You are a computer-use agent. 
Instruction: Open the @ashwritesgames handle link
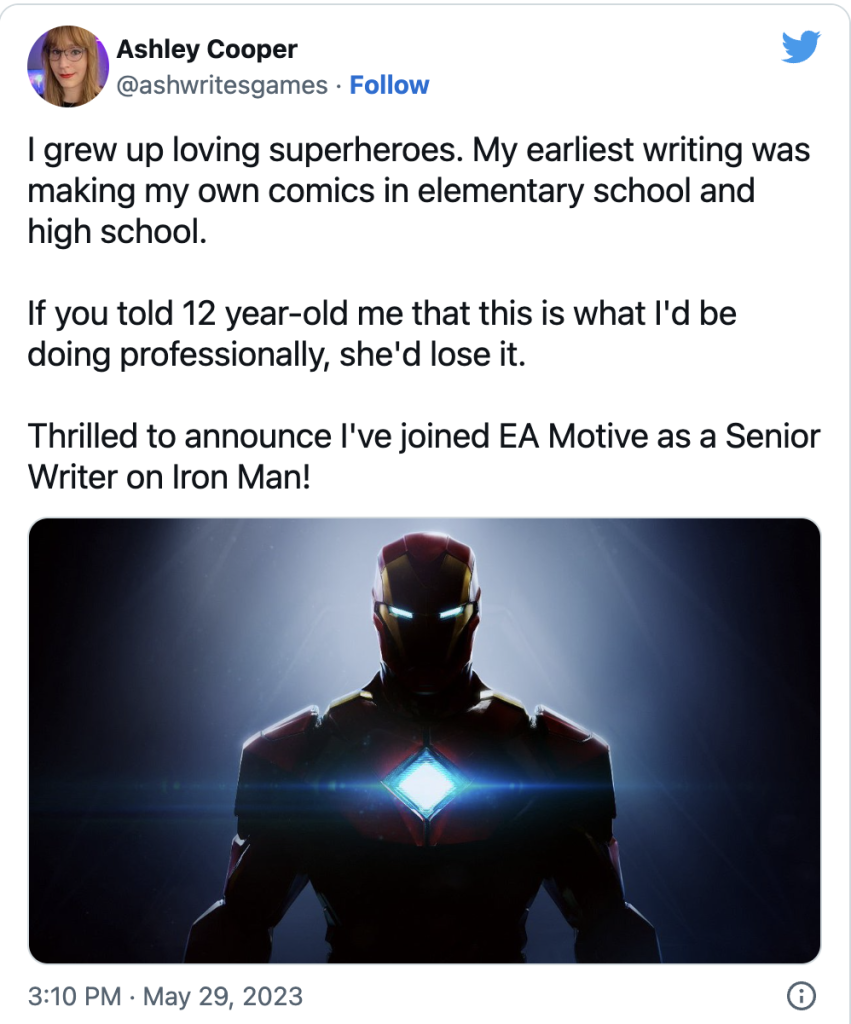[222, 86]
